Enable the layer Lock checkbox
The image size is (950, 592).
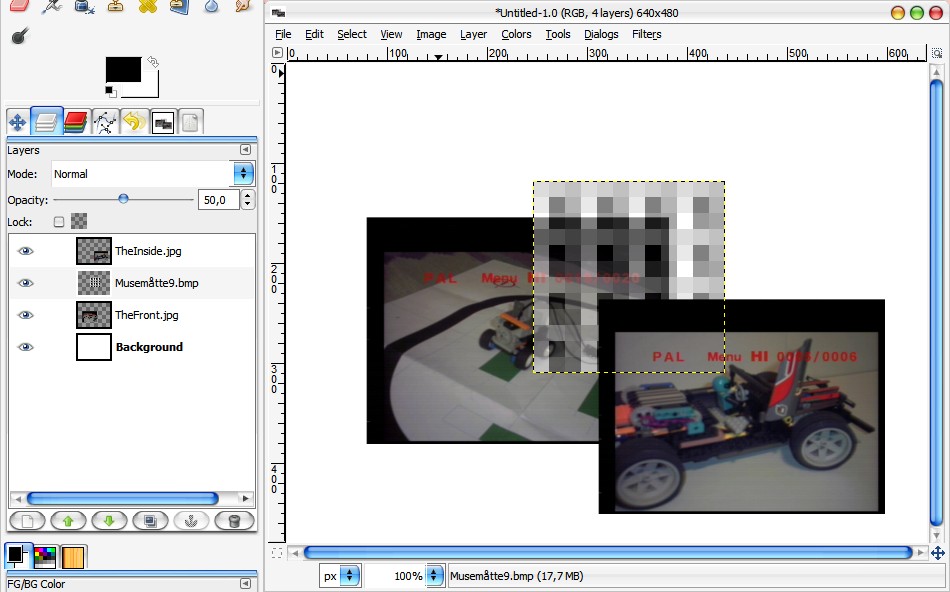tap(59, 222)
